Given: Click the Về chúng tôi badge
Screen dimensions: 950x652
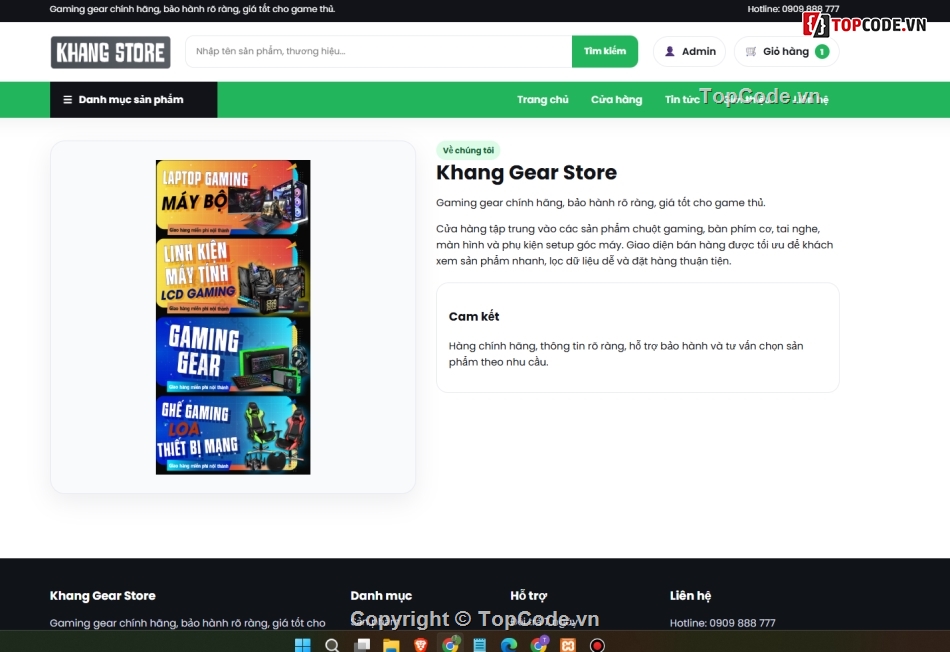Looking at the screenshot, I should click(x=468, y=150).
